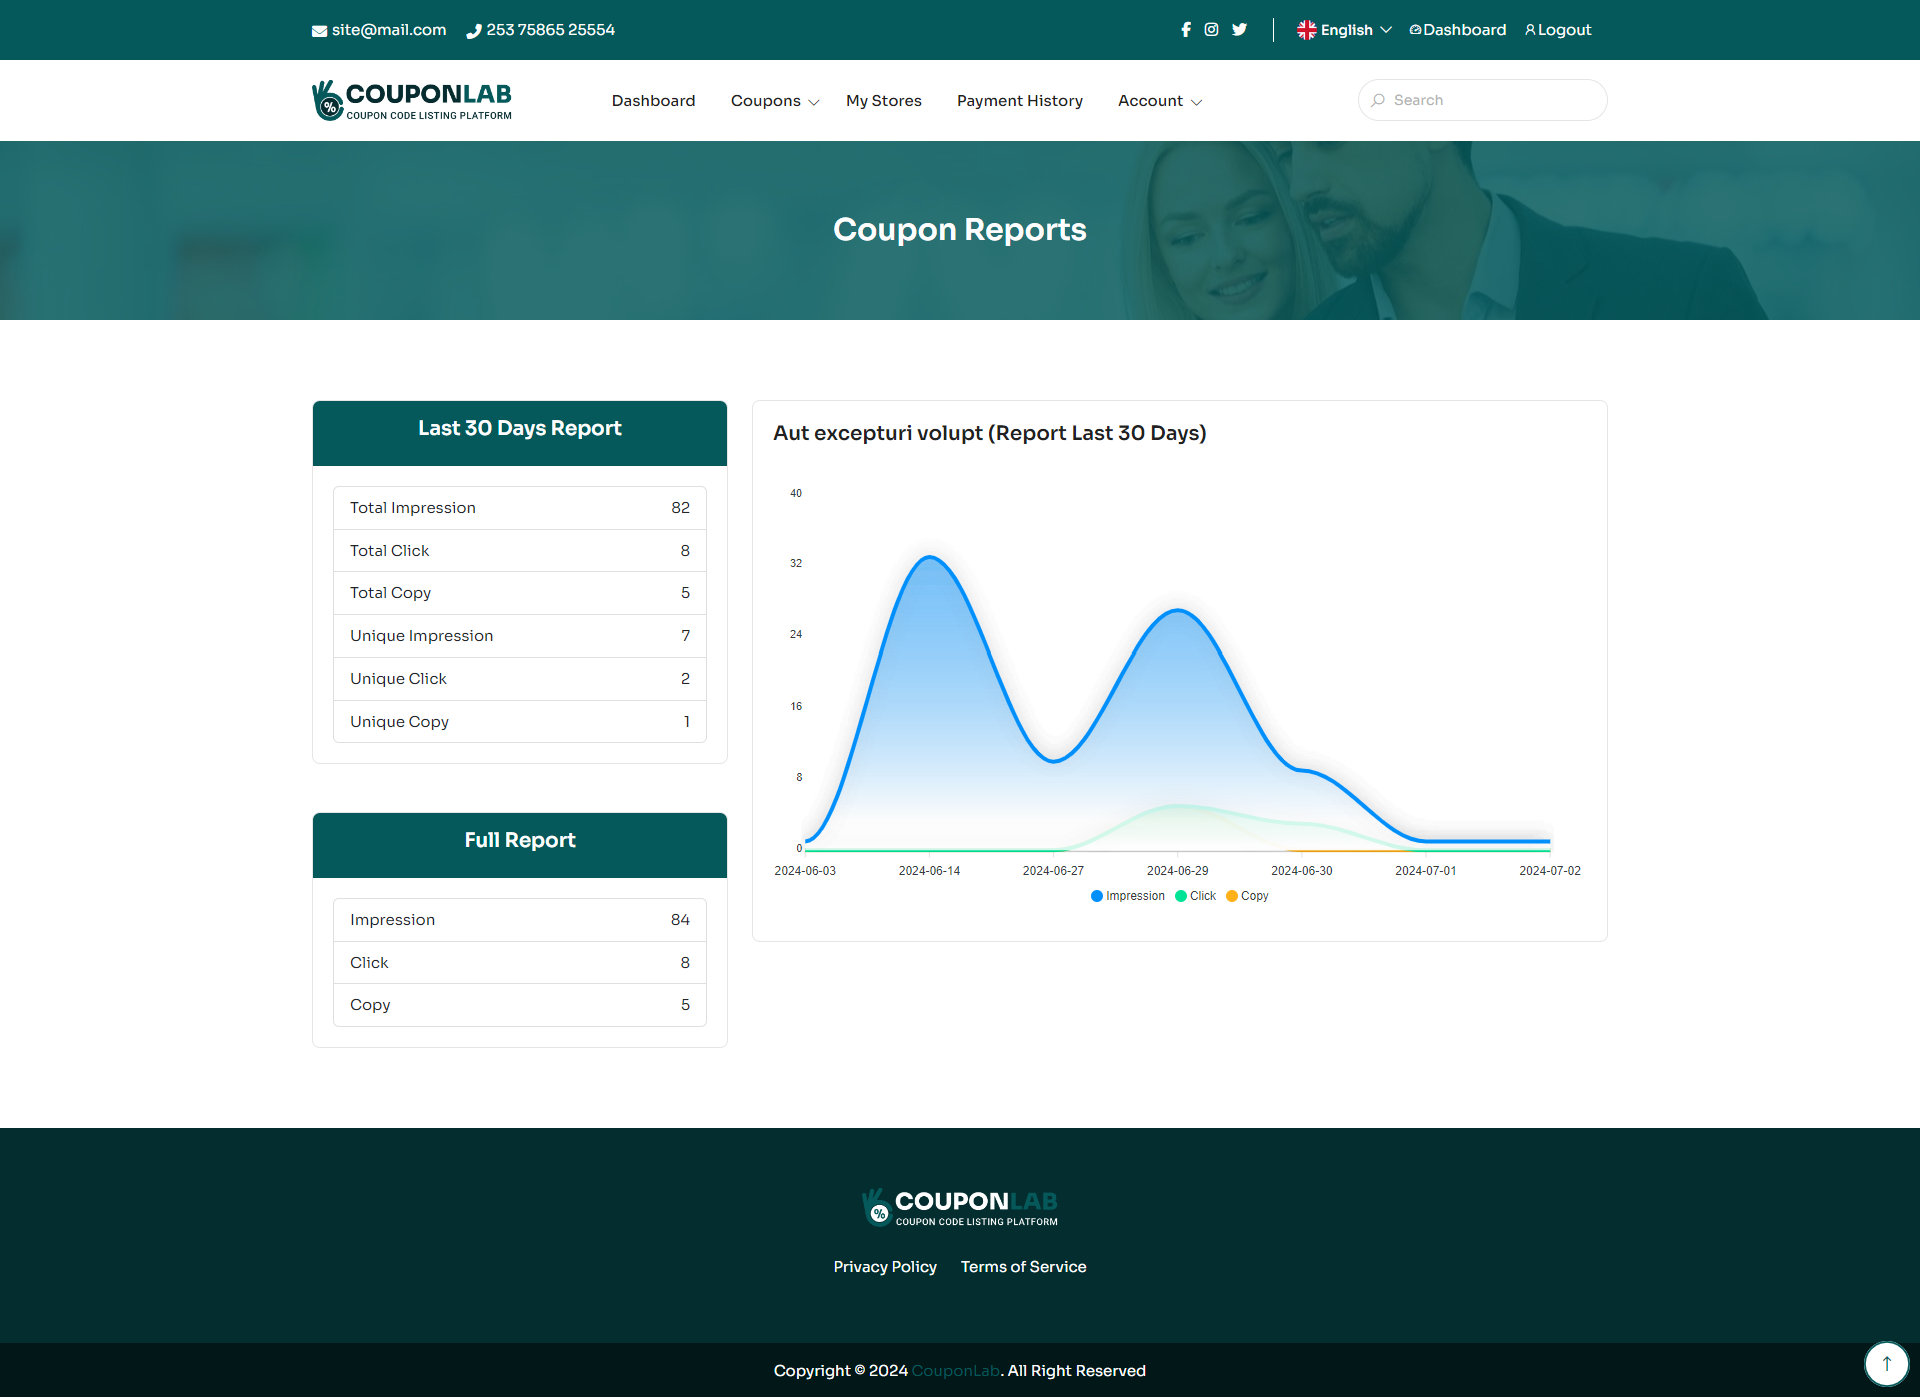This screenshot has height=1397, width=1920.
Task: Go to My Stores menu item
Action: (884, 101)
